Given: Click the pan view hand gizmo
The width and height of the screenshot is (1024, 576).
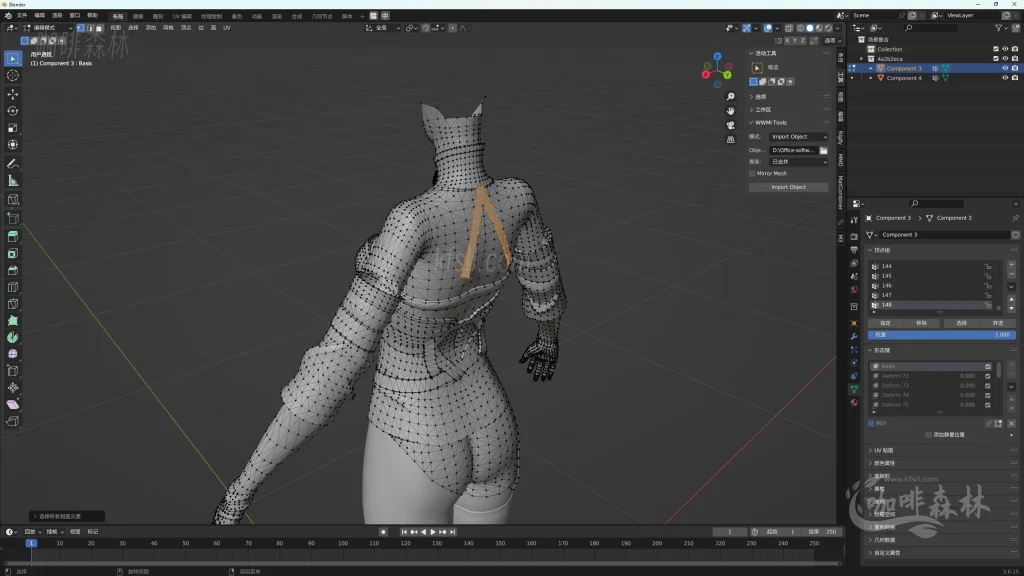Looking at the screenshot, I should click(x=730, y=111).
